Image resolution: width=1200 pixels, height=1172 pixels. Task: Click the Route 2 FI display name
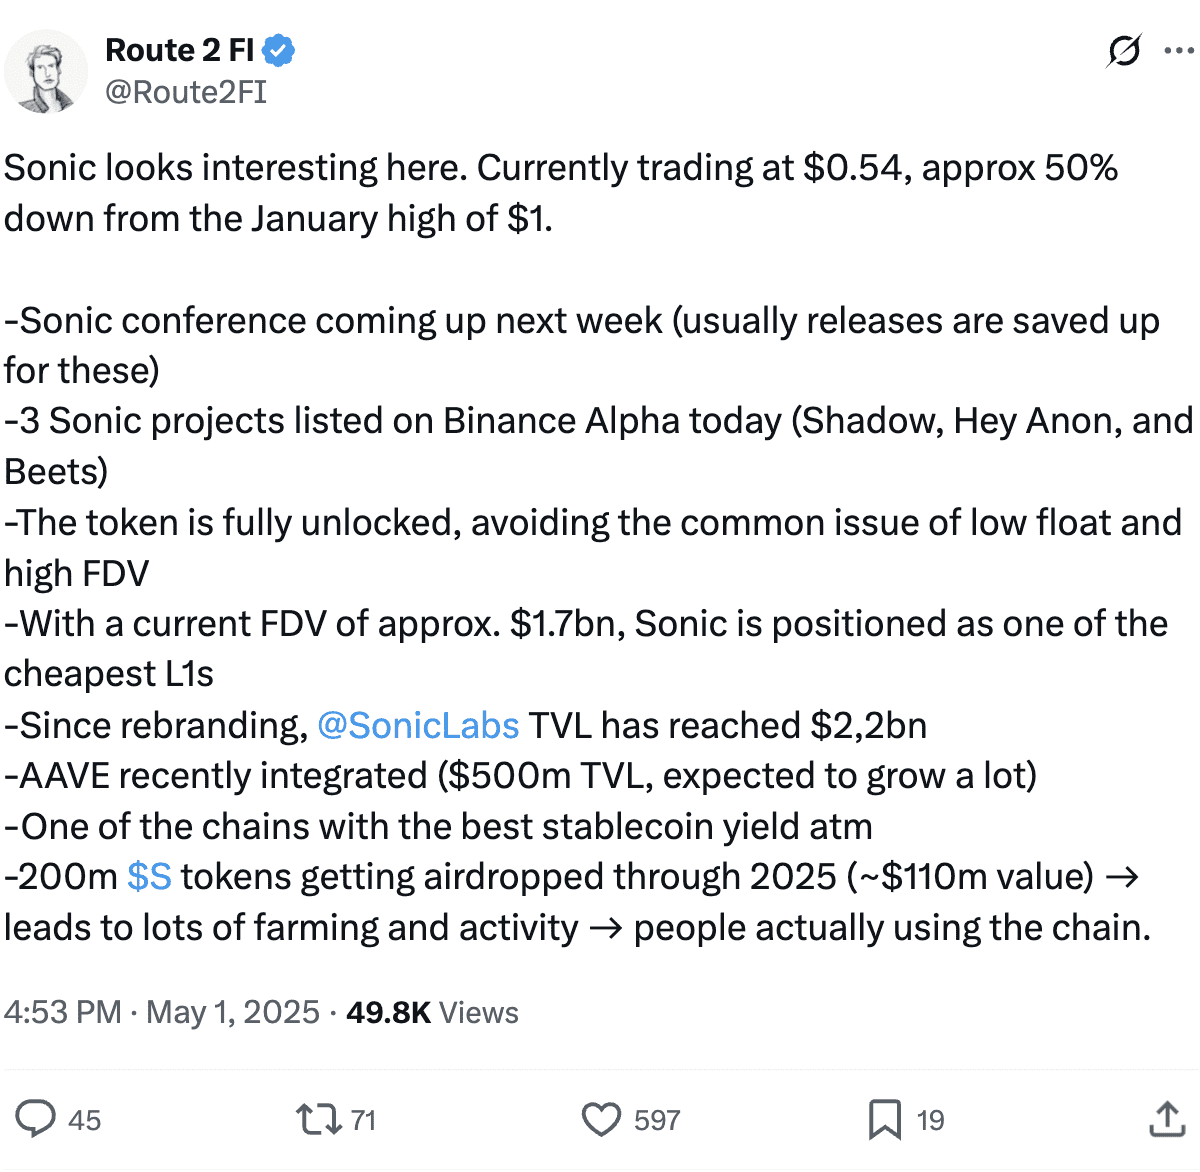180,50
